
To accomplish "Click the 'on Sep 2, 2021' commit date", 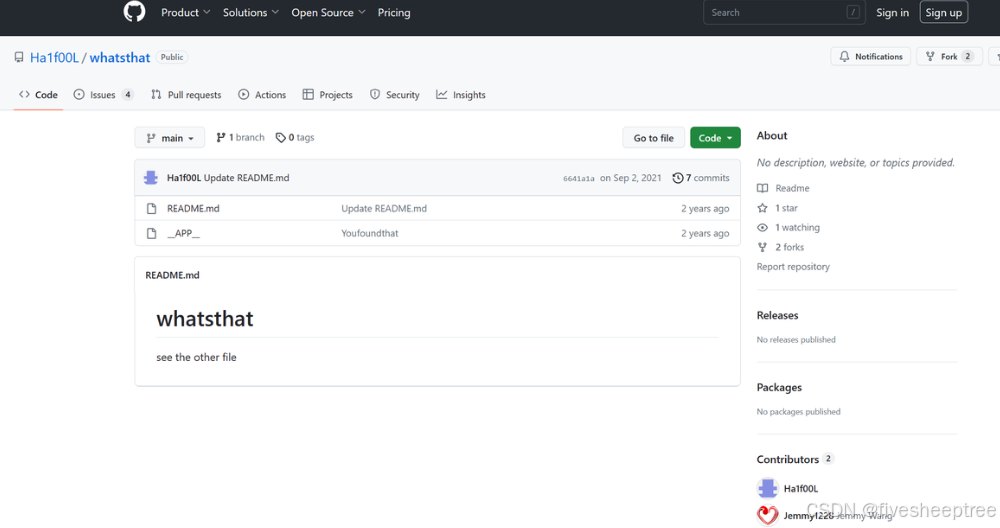I will point(631,178).
